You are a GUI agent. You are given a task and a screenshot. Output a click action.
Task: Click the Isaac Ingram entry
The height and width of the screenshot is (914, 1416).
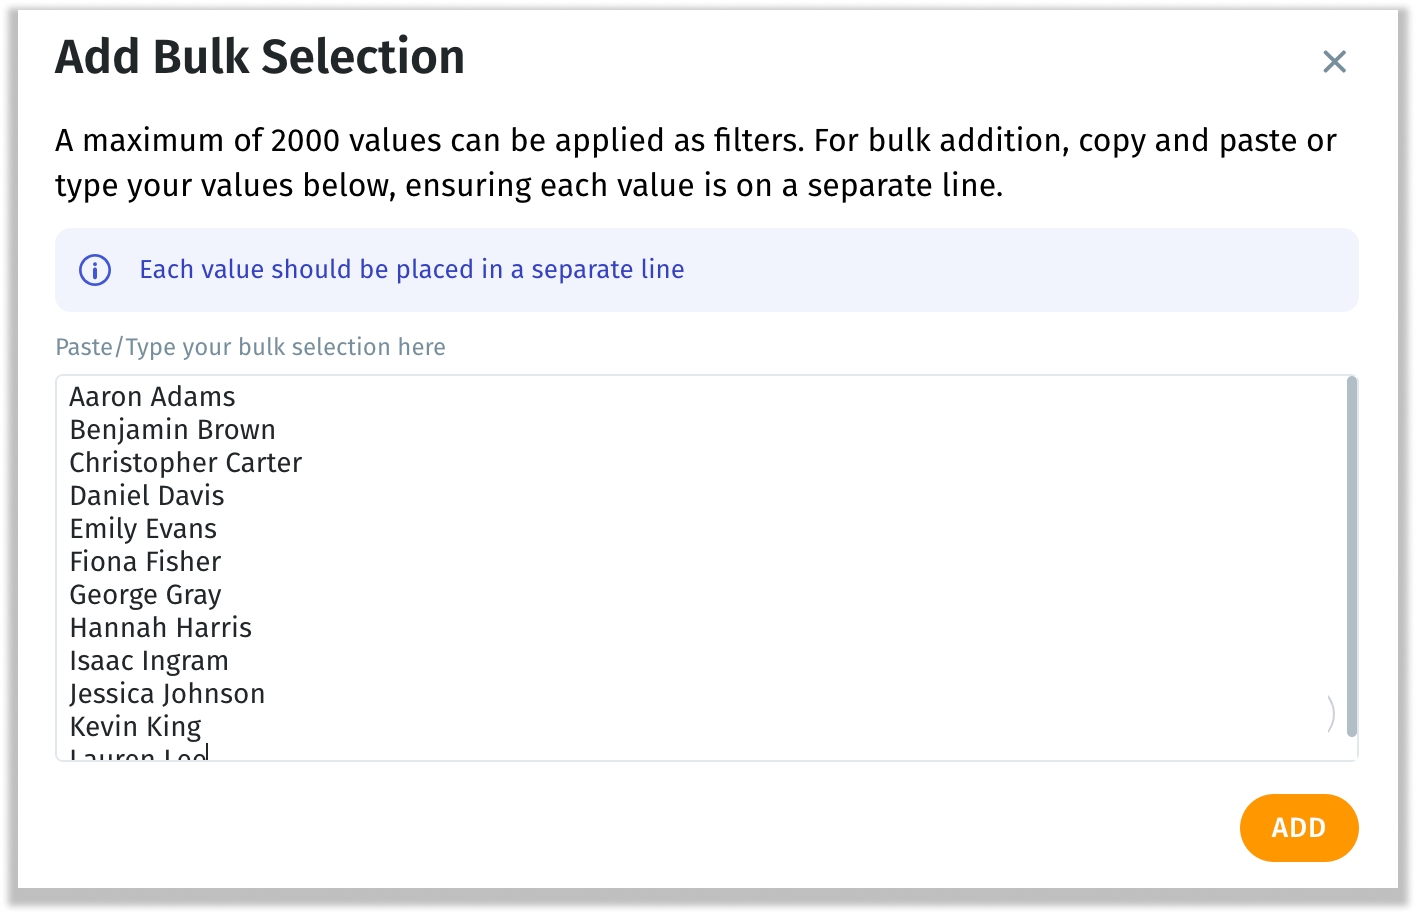[149, 661]
